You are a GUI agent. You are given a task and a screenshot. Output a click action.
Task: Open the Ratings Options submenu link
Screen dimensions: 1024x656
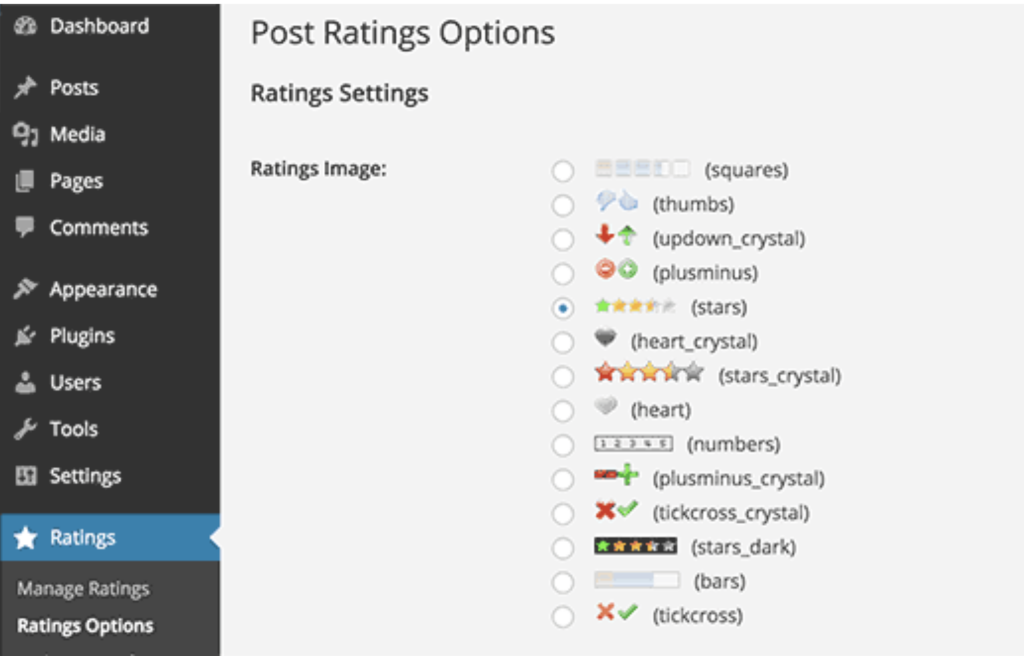(85, 626)
